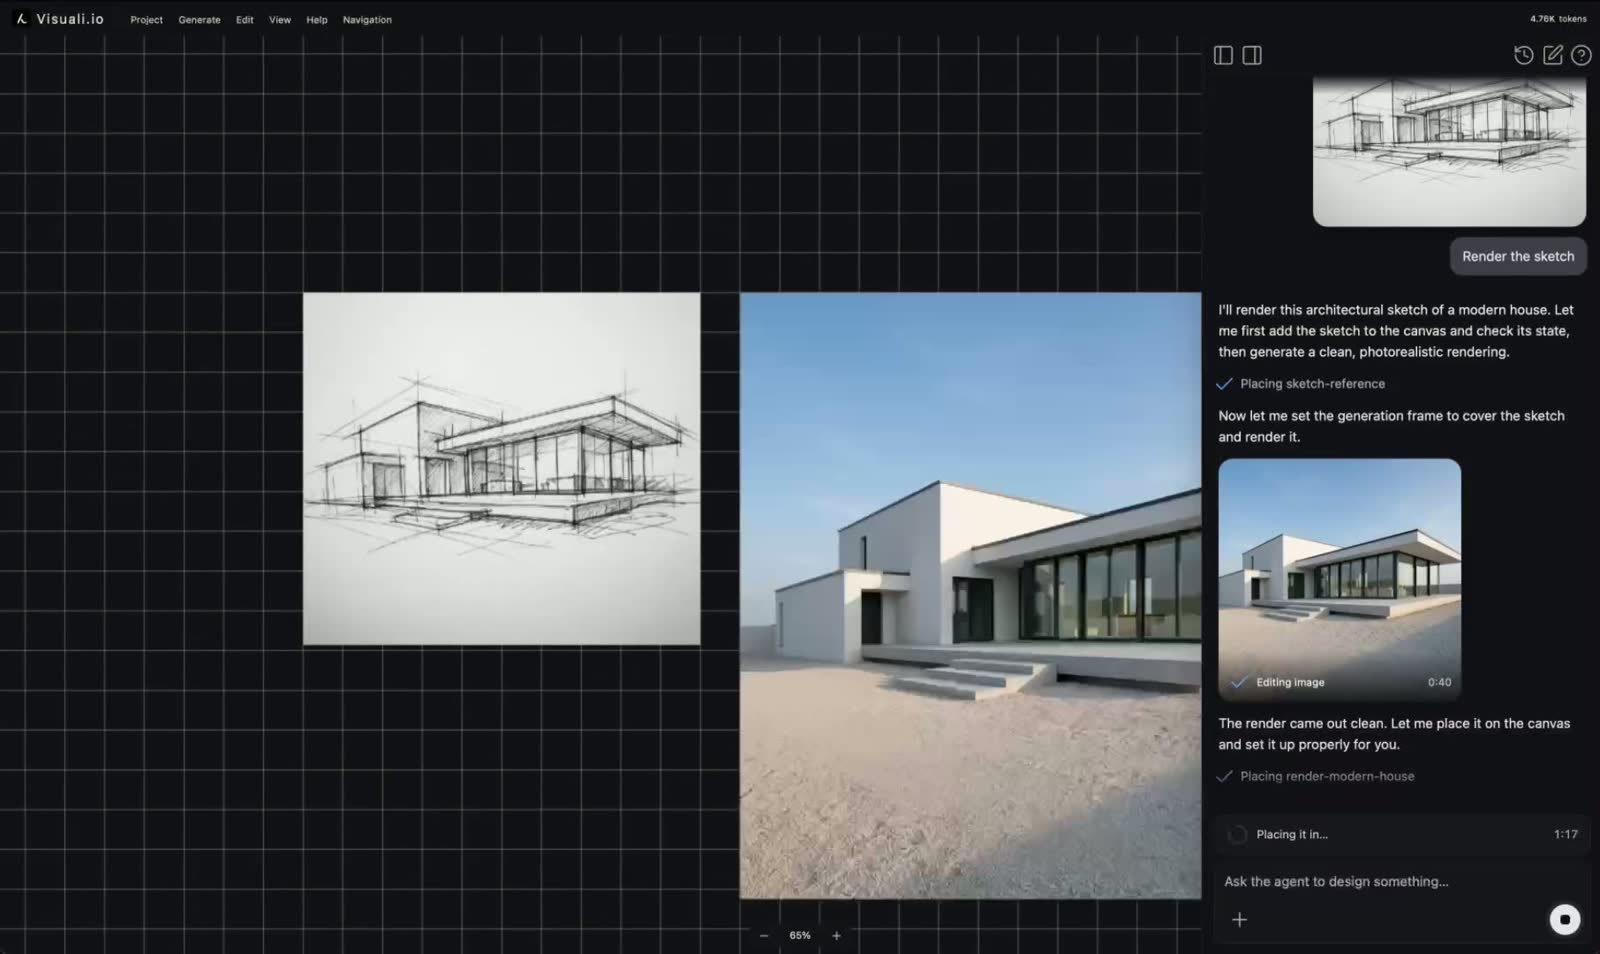The width and height of the screenshot is (1600, 954).
Task: Toggle the right sidebar panel icon
Action: pyautogui.click(x=1252, y=55)
